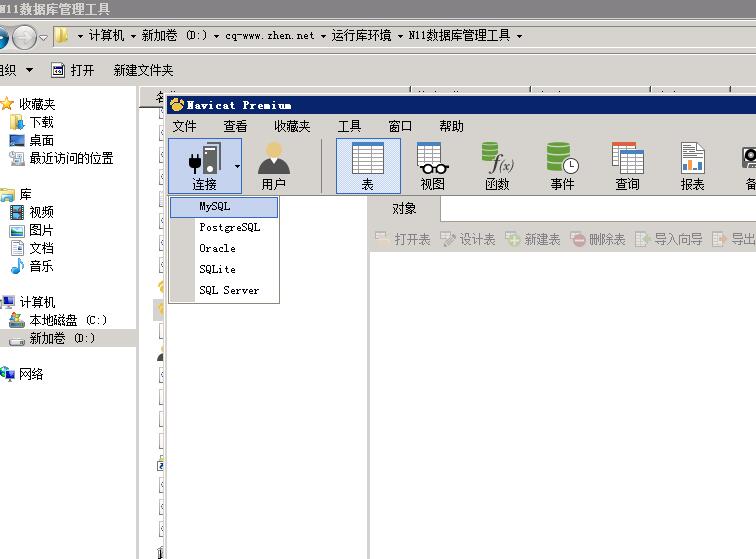Open the Event (事件) clock icon
This screenshot has width=756, height=559.
[562, 164]
